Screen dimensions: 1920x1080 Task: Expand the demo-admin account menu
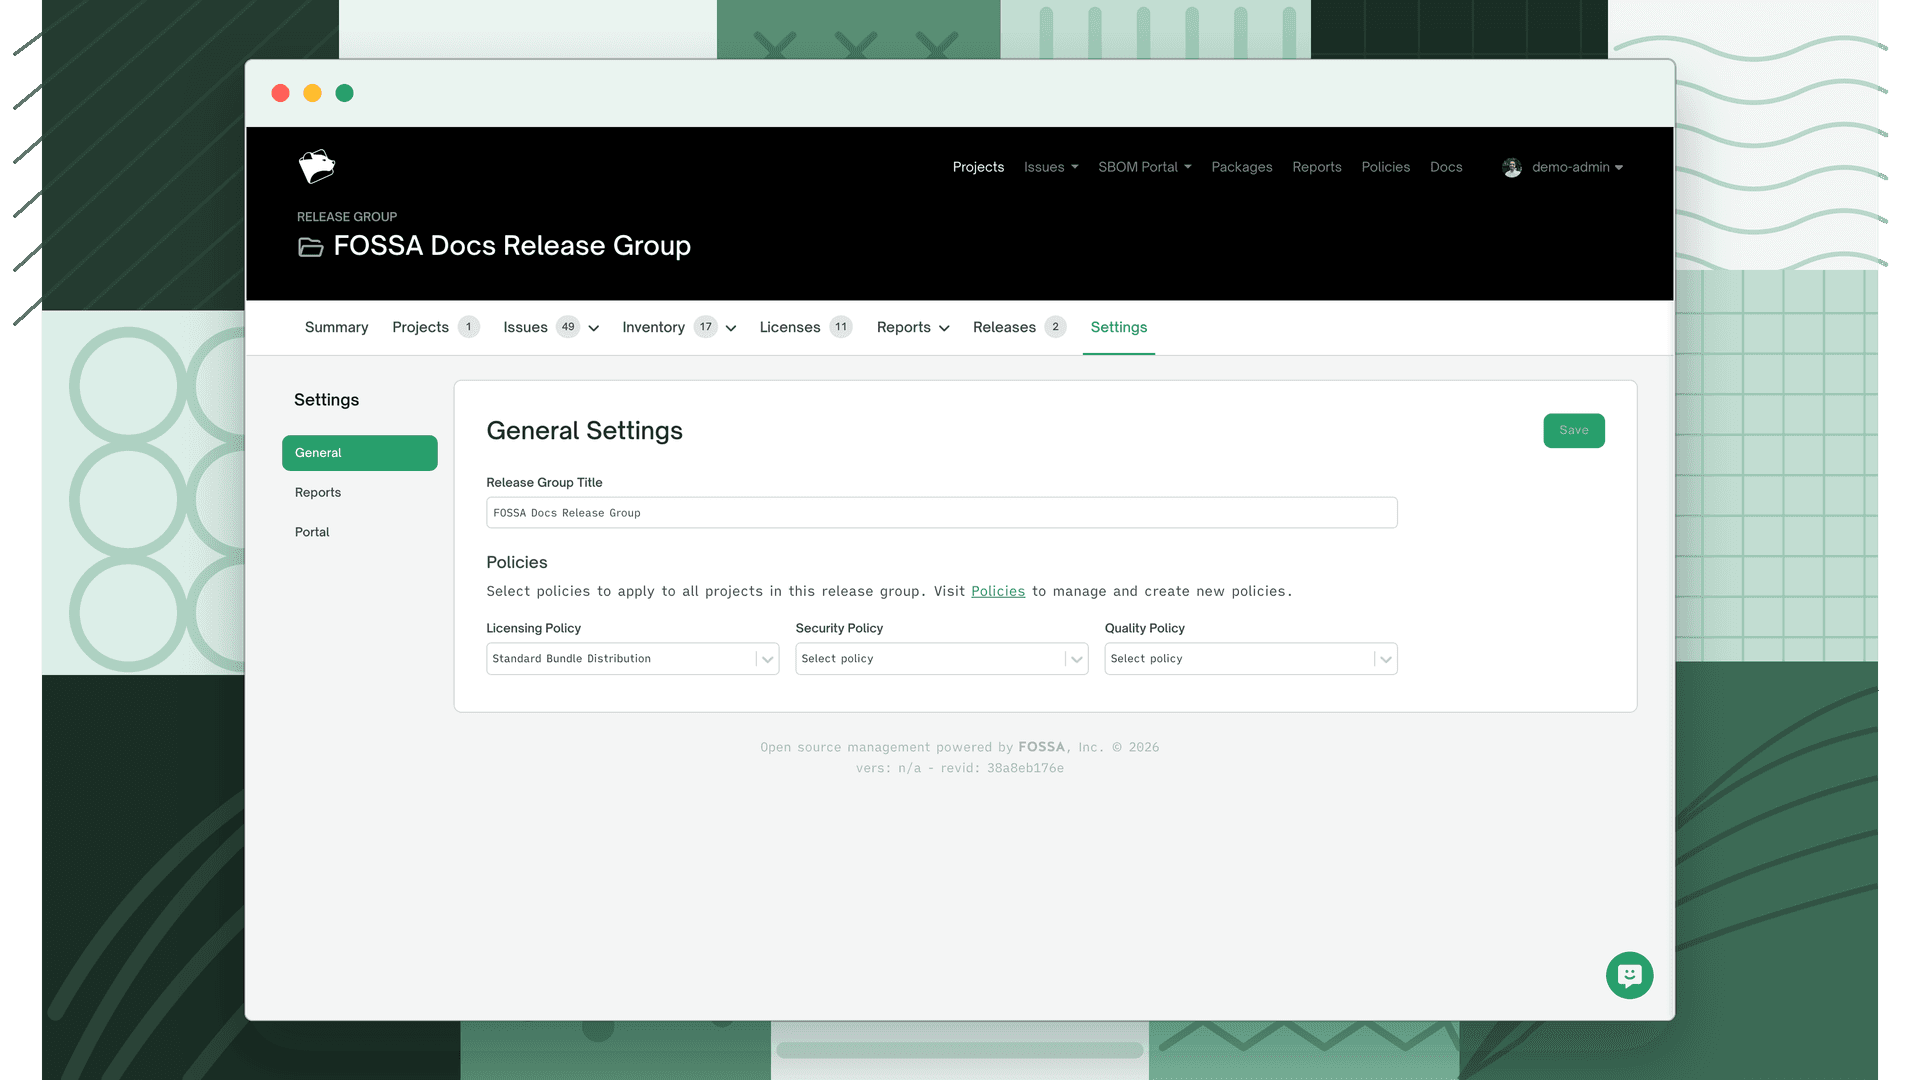[x=1577, y=167]
